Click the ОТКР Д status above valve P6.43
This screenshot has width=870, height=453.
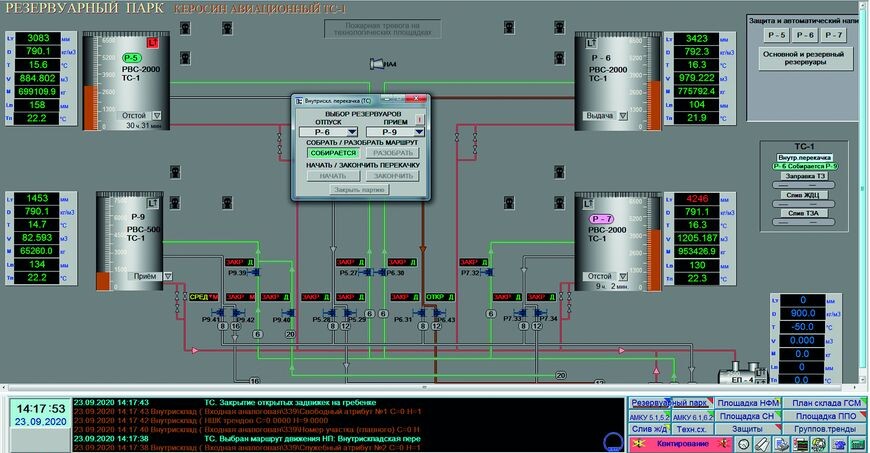coord(440,297)
